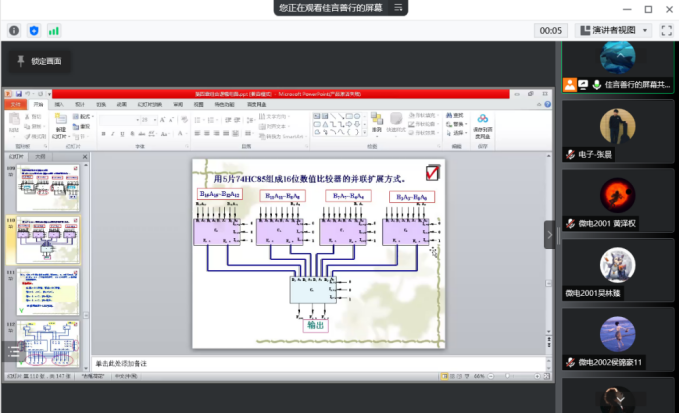Check the green network signal icon
679x413 pixels.
53,31
